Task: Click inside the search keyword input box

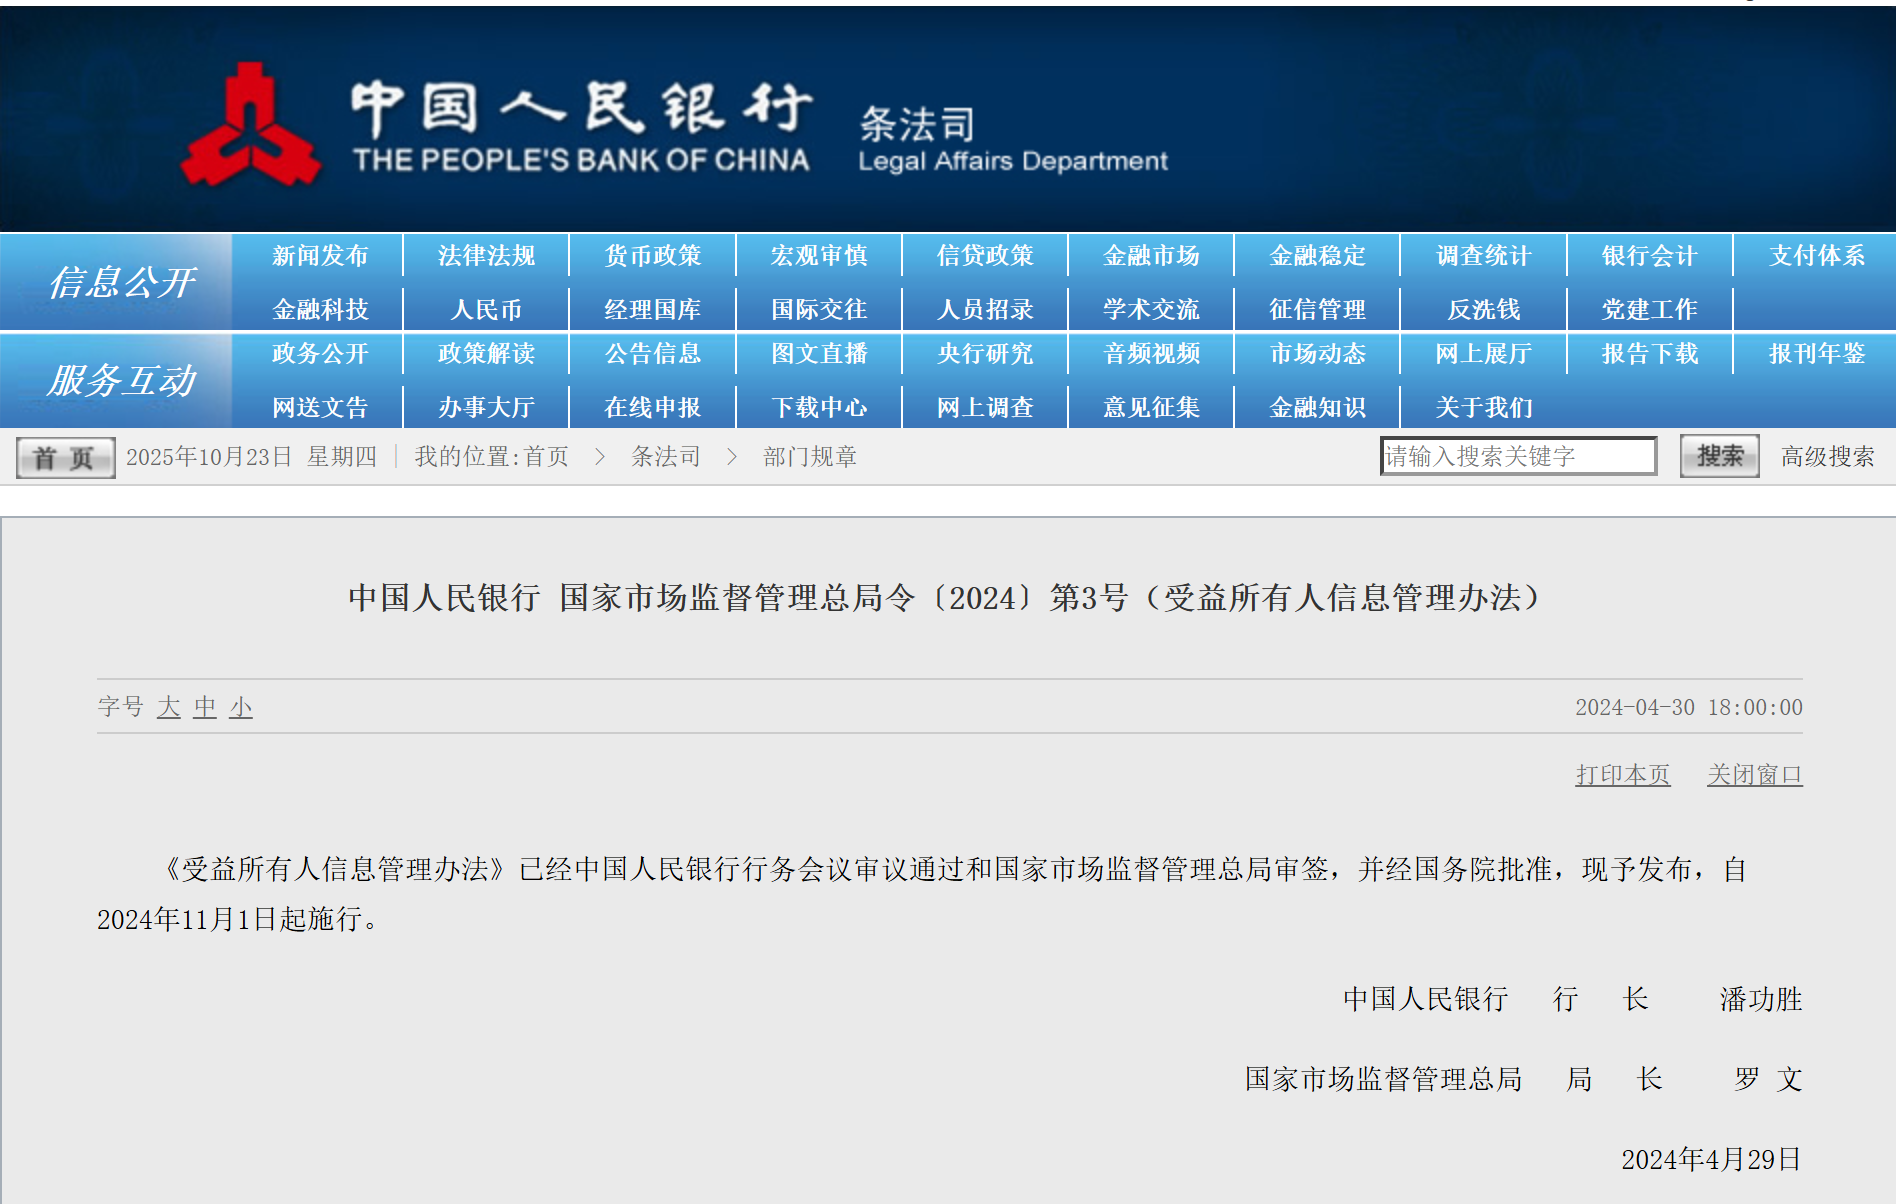Action: [x=1518, y=455]
